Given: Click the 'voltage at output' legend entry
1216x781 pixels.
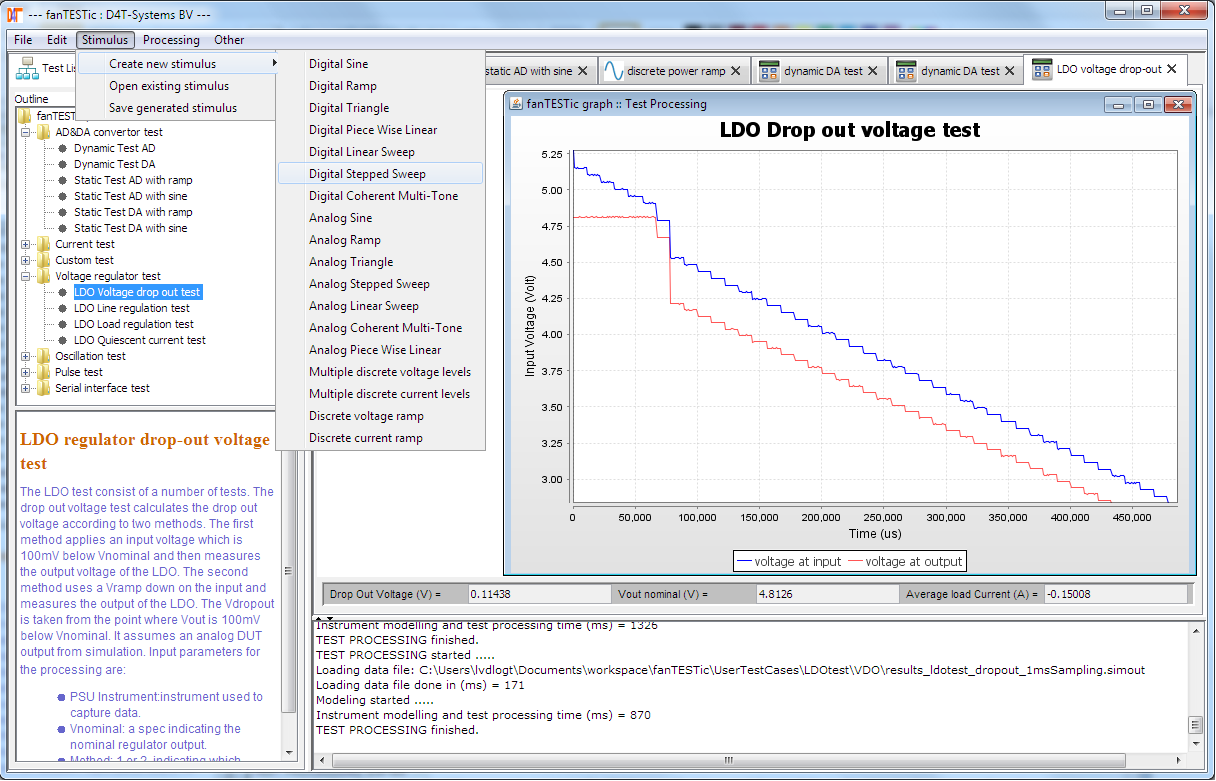Looking at the screenshot, I should [x=906, y=561].
